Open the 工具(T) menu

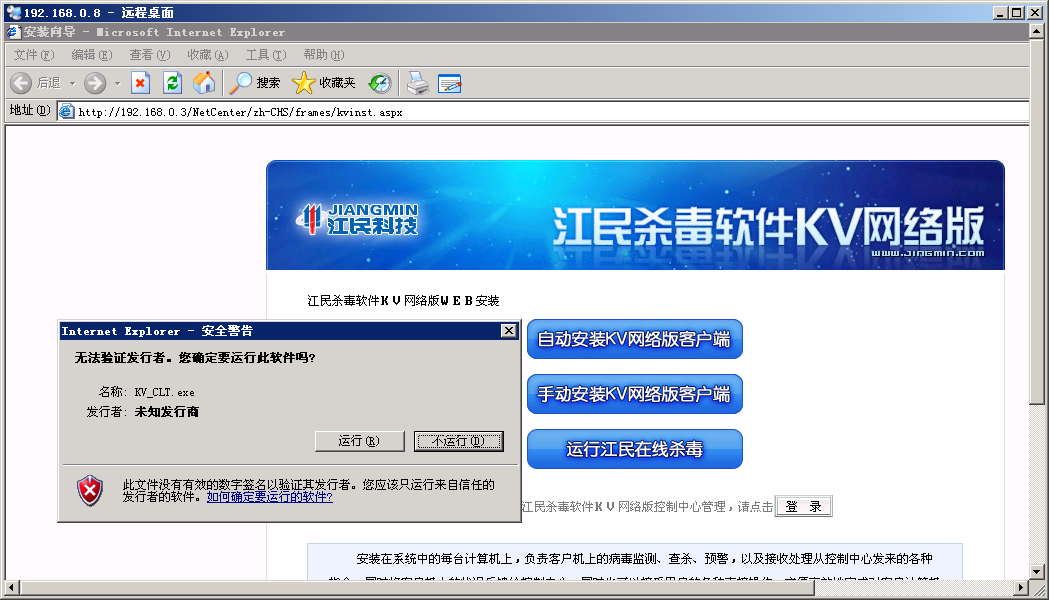pos(266,55)
